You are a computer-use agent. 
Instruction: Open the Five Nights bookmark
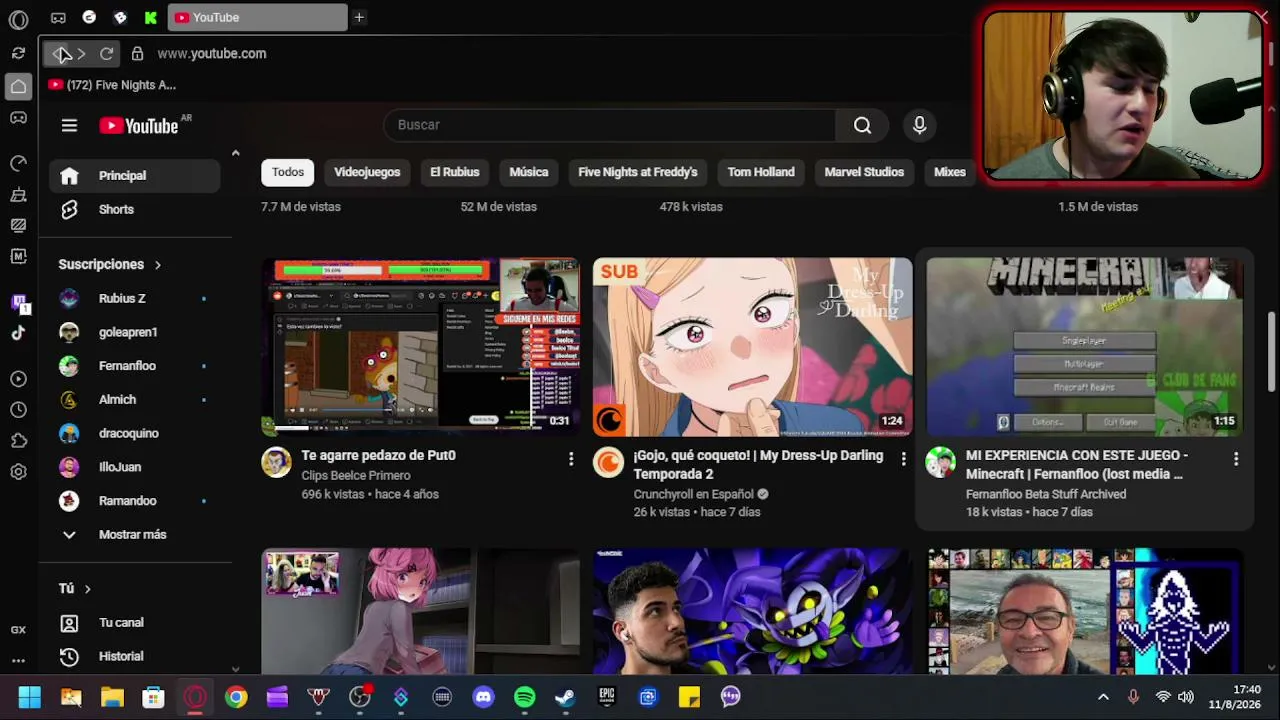[112, 85]
